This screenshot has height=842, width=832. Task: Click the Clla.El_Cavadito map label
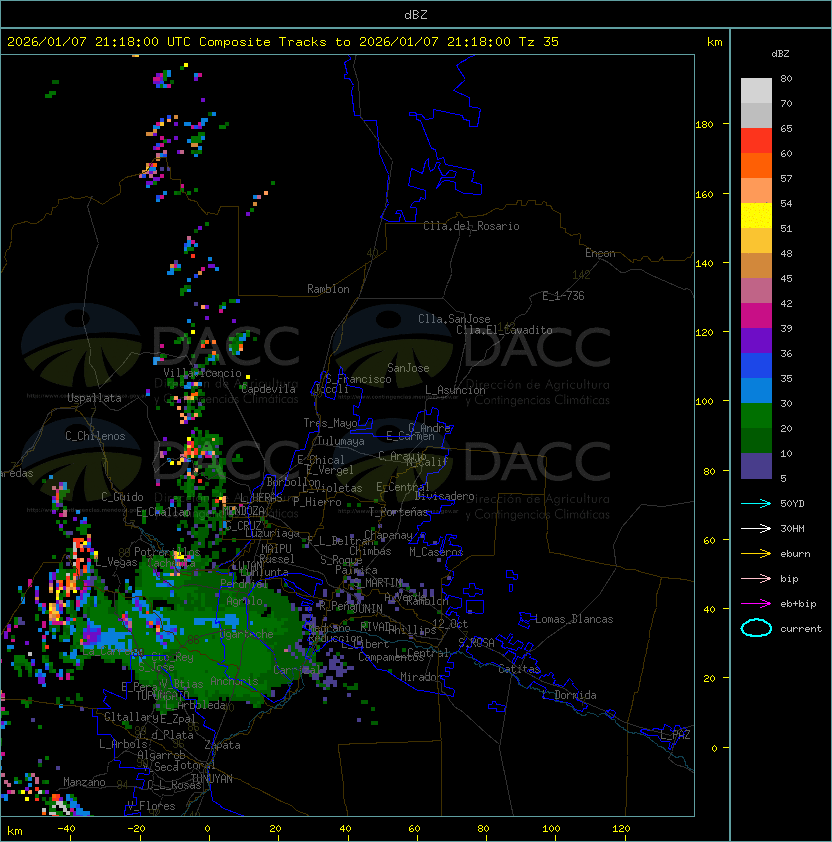coord(504,330)
